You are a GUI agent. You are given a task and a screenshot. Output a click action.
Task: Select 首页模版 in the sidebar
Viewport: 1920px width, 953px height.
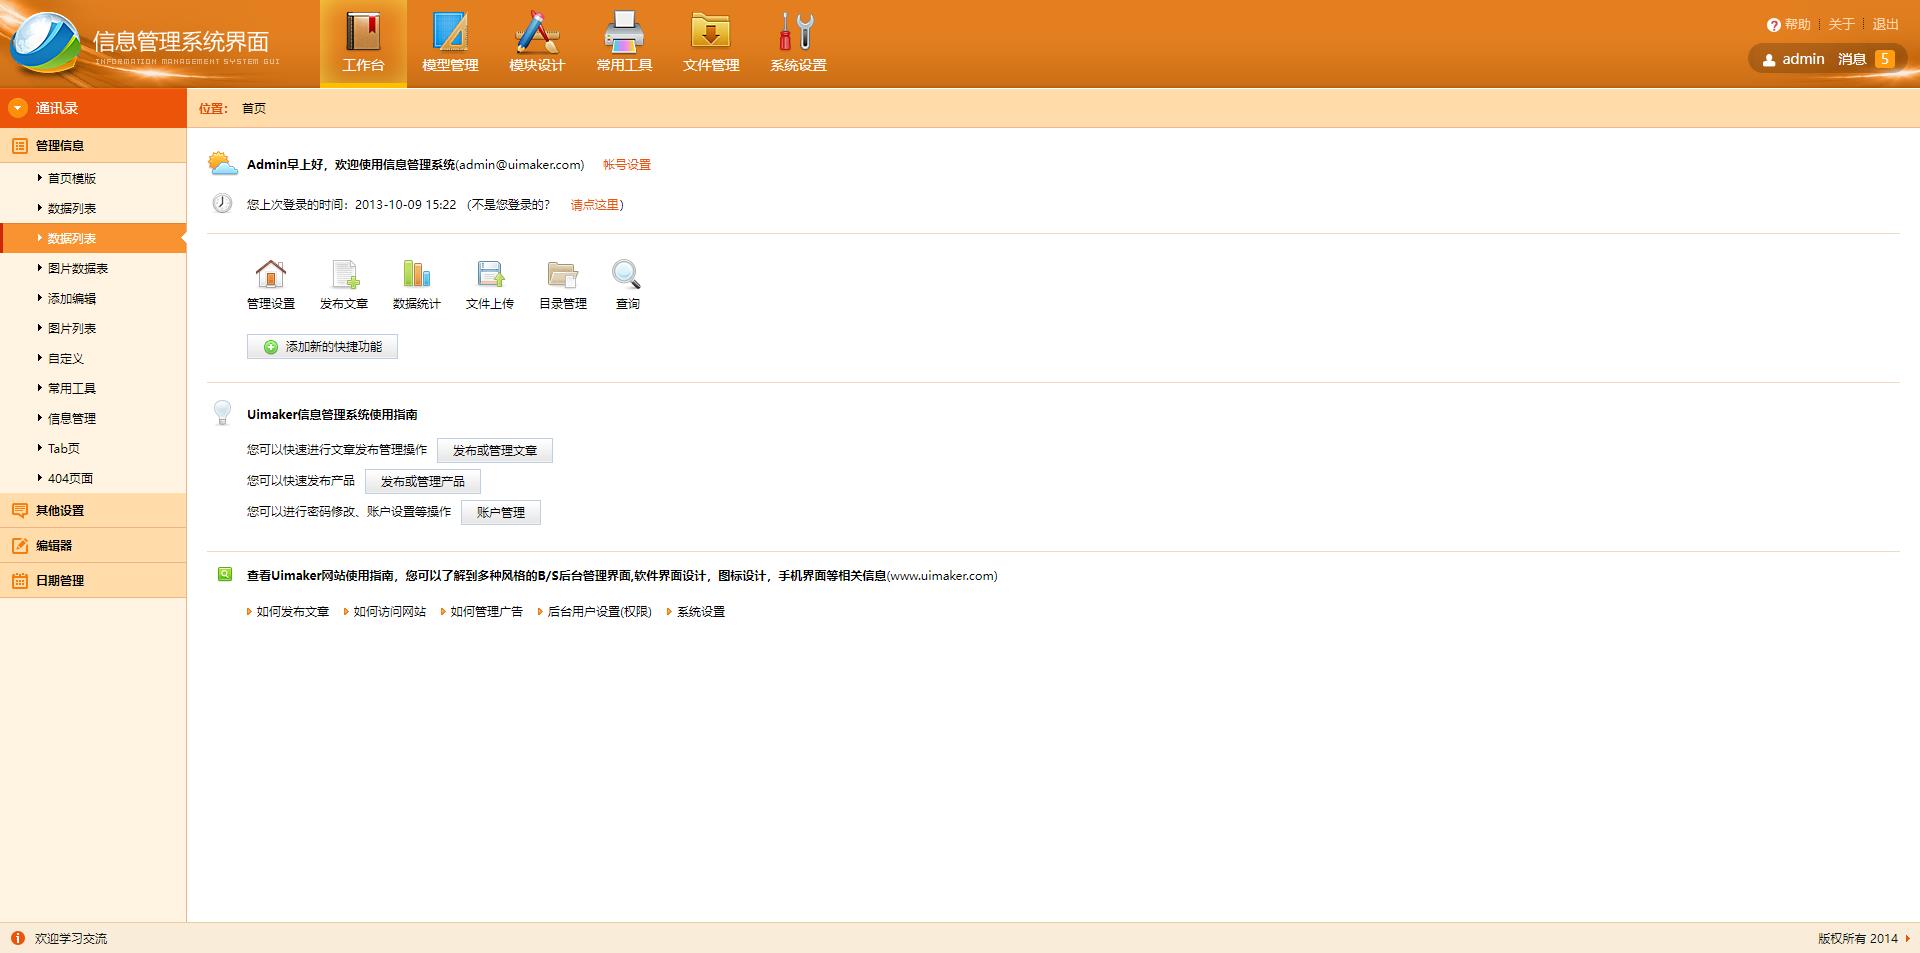72,178
